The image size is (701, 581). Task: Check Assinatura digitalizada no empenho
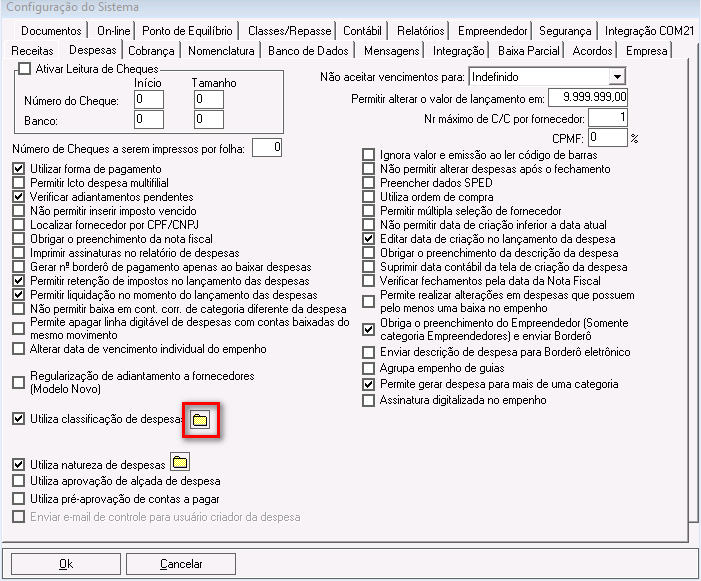368,400
